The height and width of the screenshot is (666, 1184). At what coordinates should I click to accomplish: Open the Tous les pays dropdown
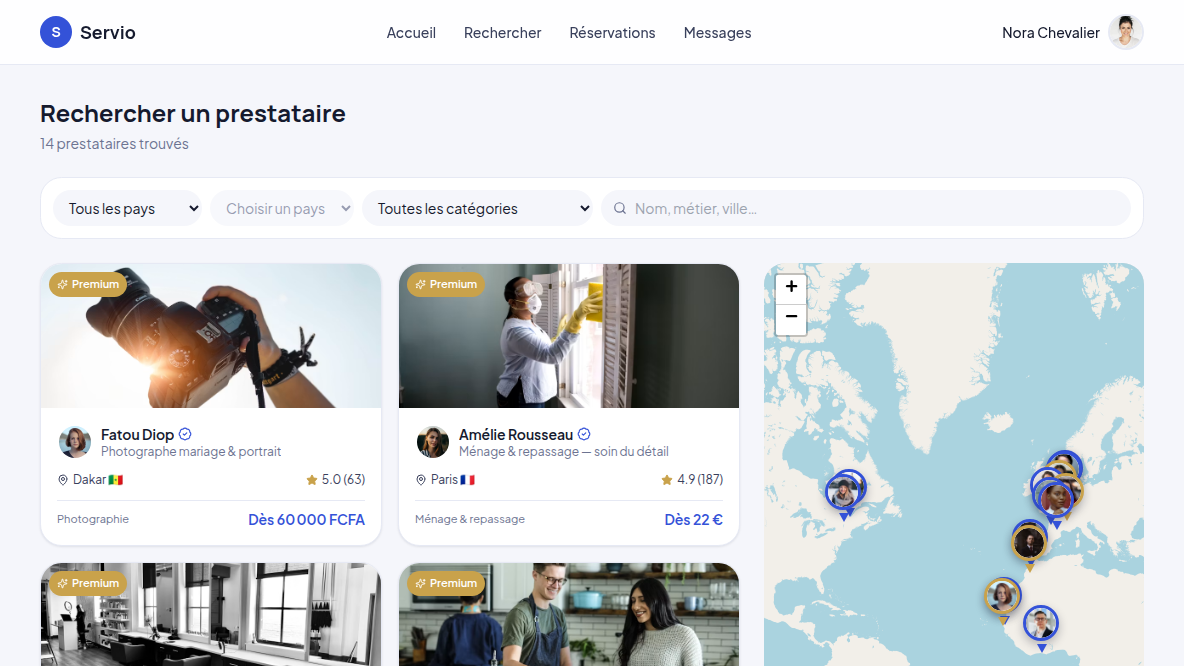click(128, 208)
